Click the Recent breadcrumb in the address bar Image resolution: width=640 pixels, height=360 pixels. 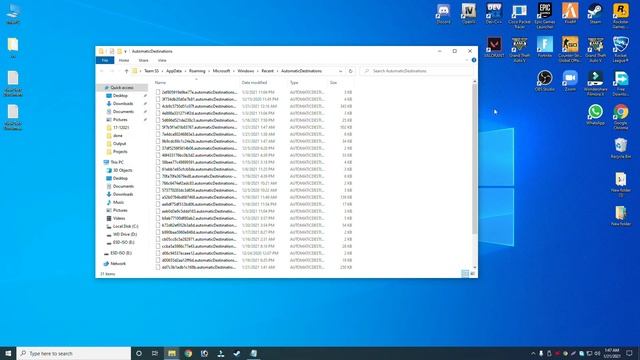(x=267, y=71)
